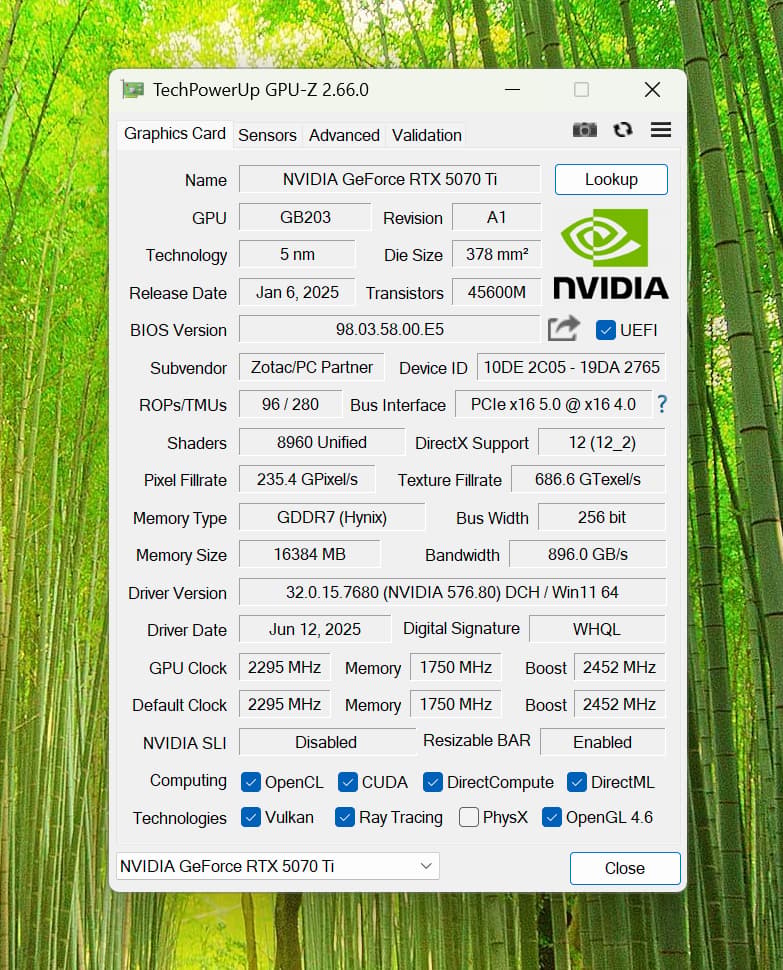Click the NVIDIA SLI field Disabled

[x=326, y=742]
